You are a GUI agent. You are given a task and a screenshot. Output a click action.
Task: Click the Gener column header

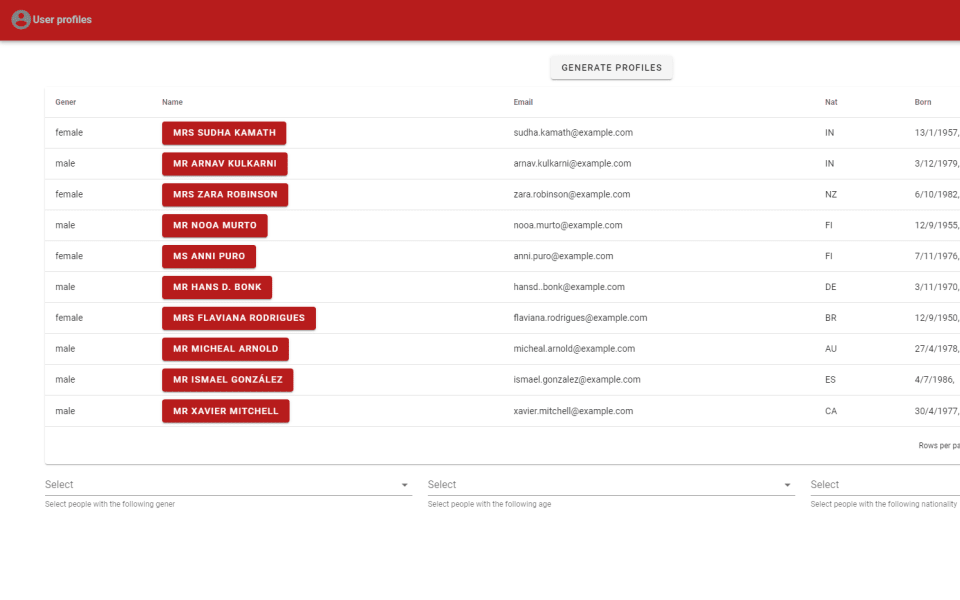[66, 102]
